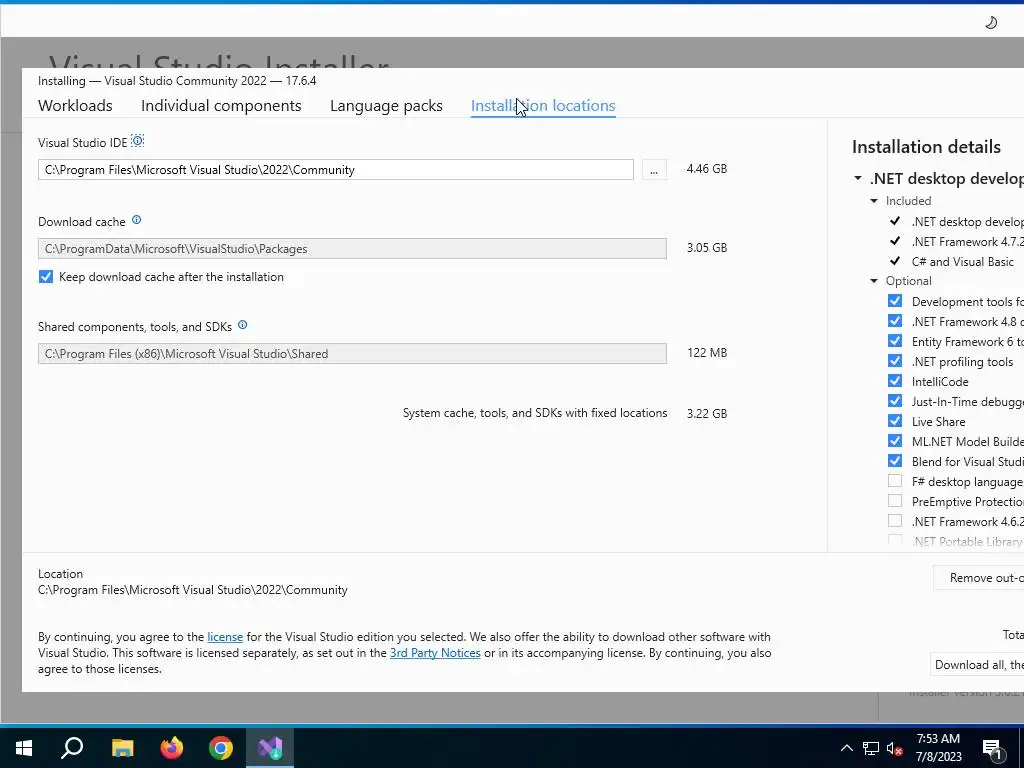Launch Google Chrome from taskbar
Viewport: 1024px width, 768px height.
point(221,748)
